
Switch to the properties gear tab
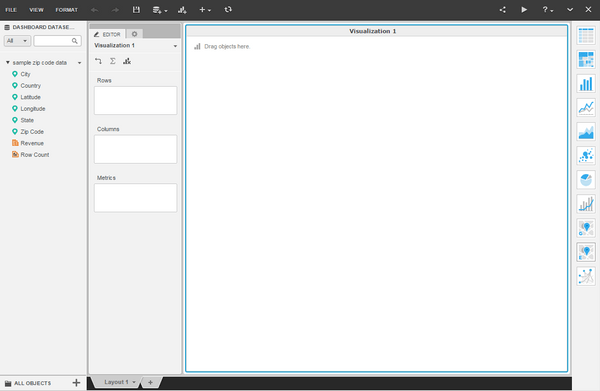[134, 34]
